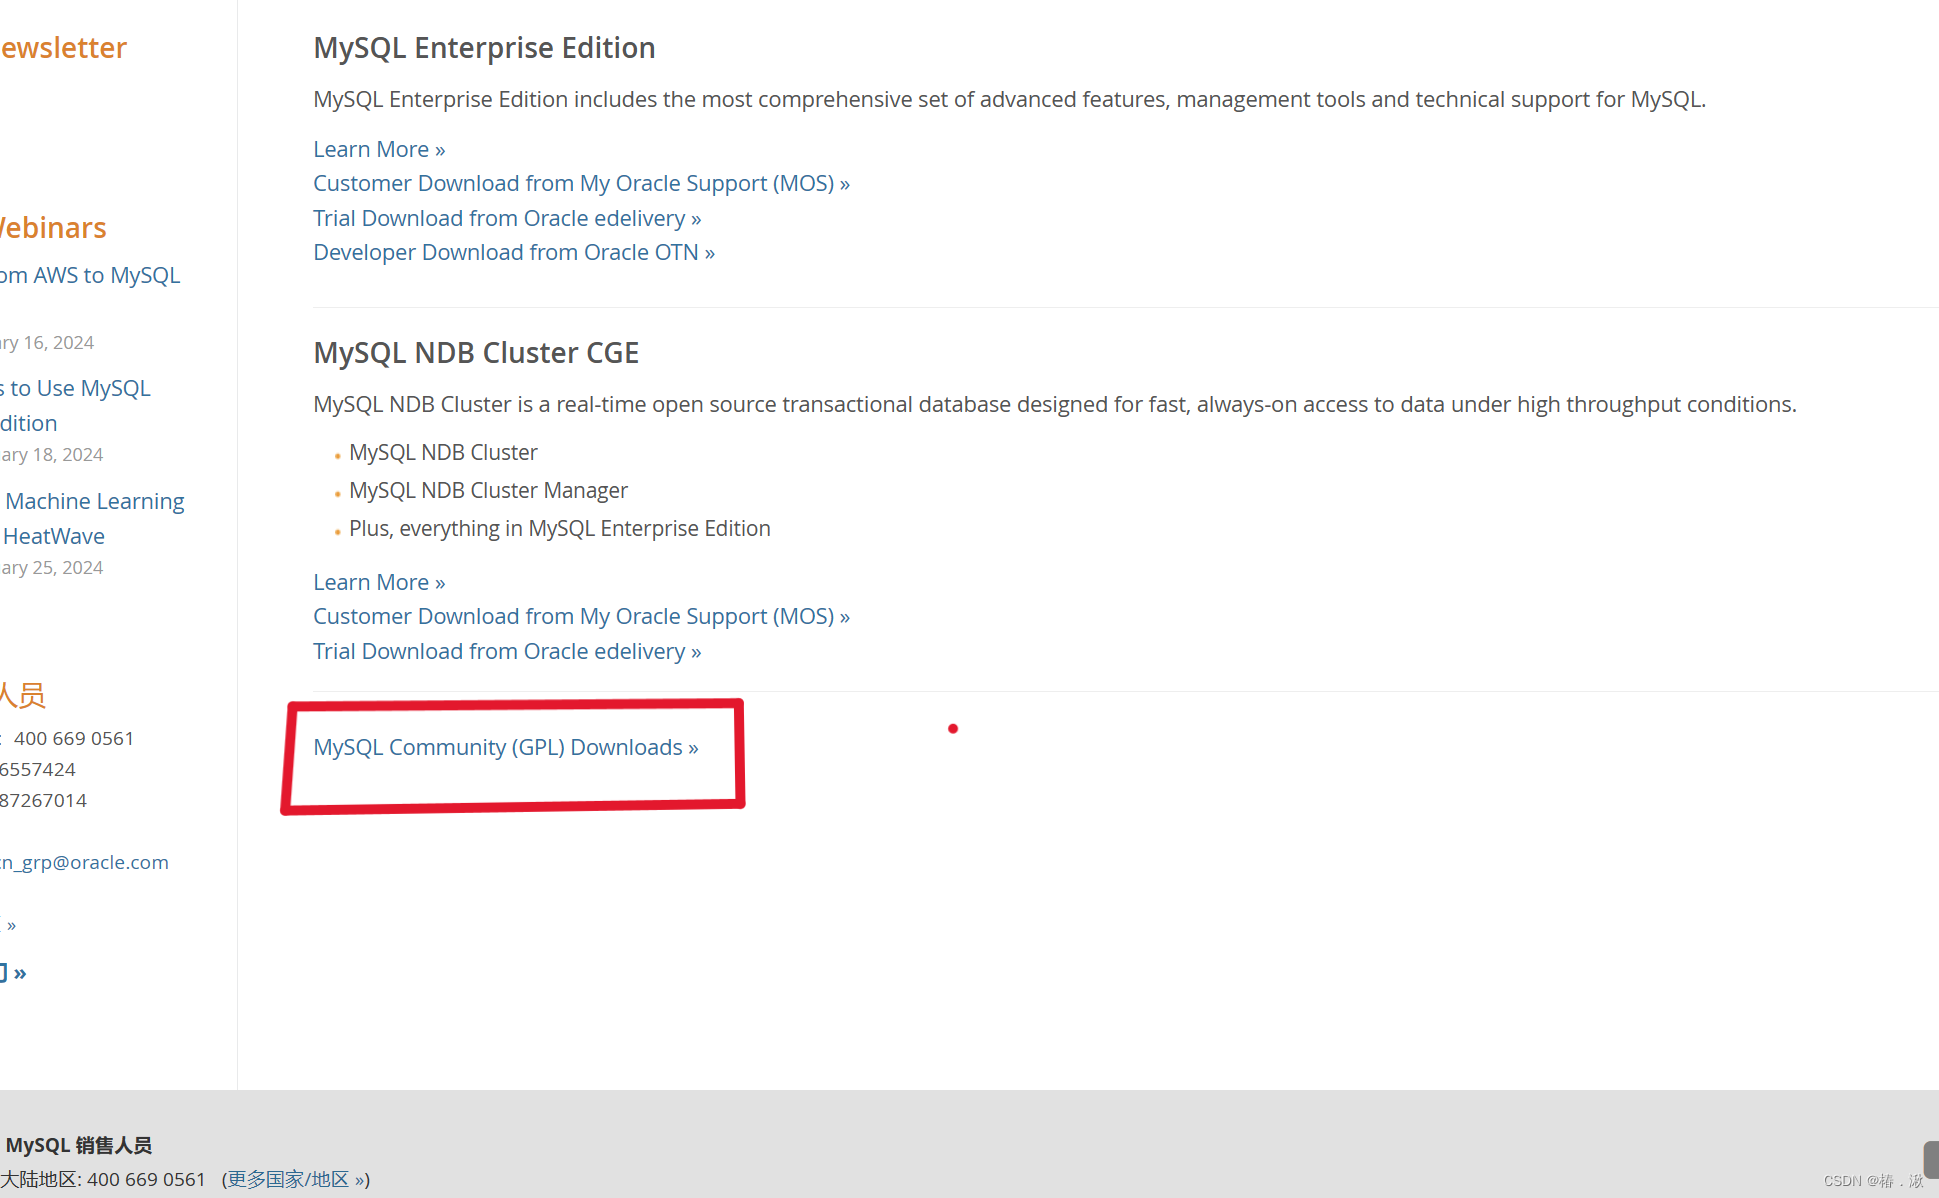Open NDB Cluster Customer Download from My Oracle Support
Viewport: 1939px width, 1198px height.
point(580,616)
